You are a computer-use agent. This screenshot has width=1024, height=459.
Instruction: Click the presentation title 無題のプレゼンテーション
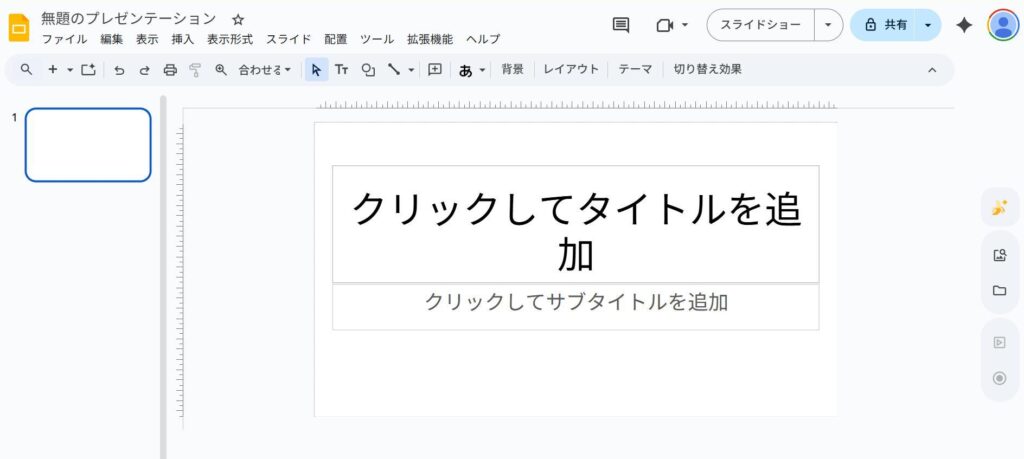pos(129,18)
